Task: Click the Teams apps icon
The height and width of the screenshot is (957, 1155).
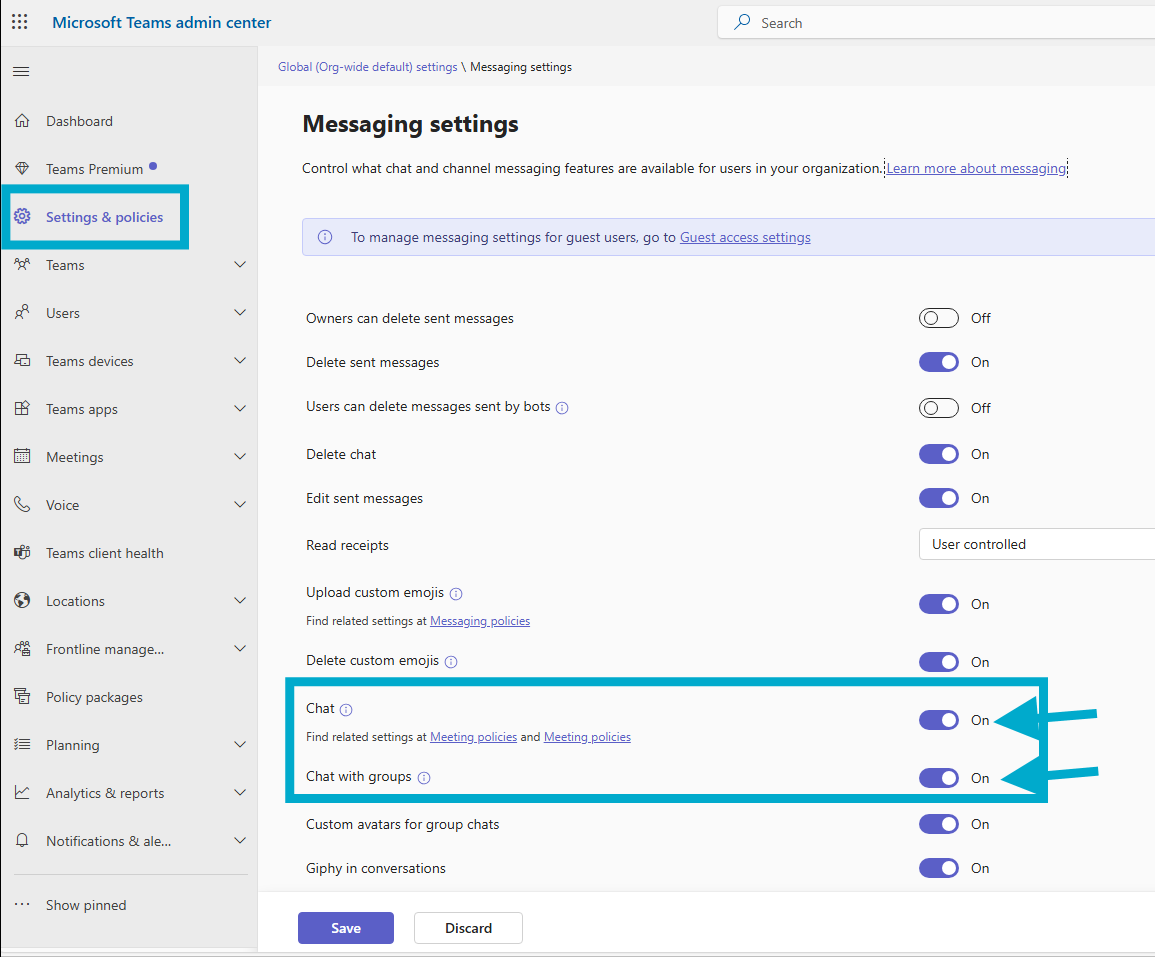Action: (22, 409)
